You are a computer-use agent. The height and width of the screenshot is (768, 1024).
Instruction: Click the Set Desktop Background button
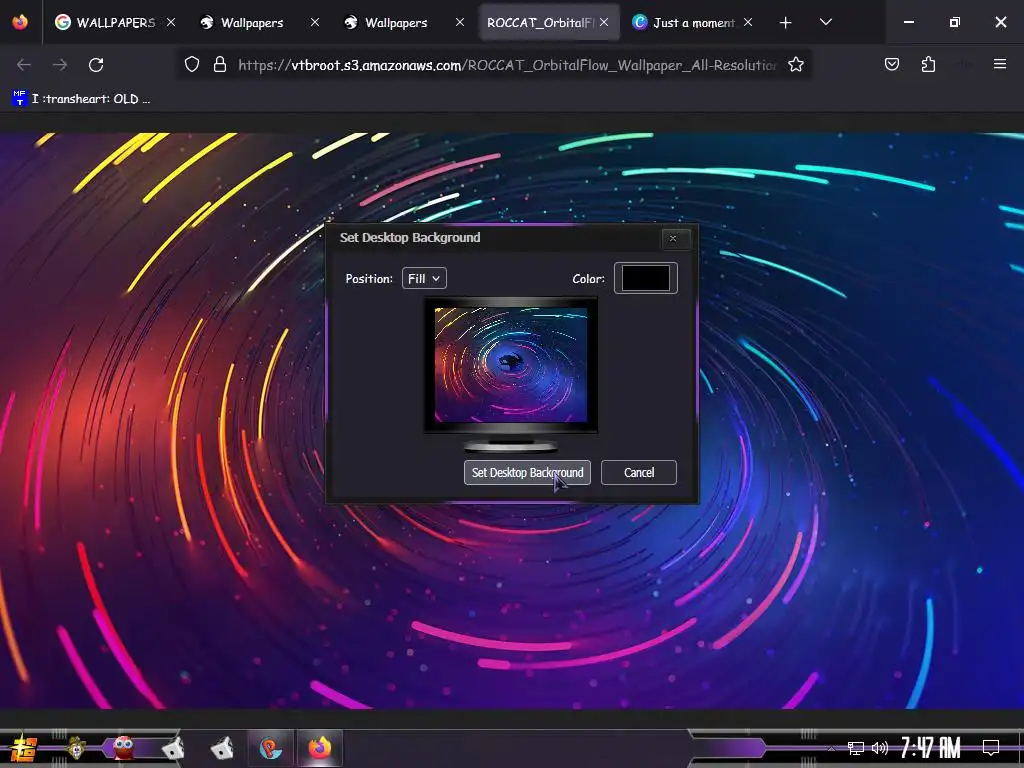(527, 472)
